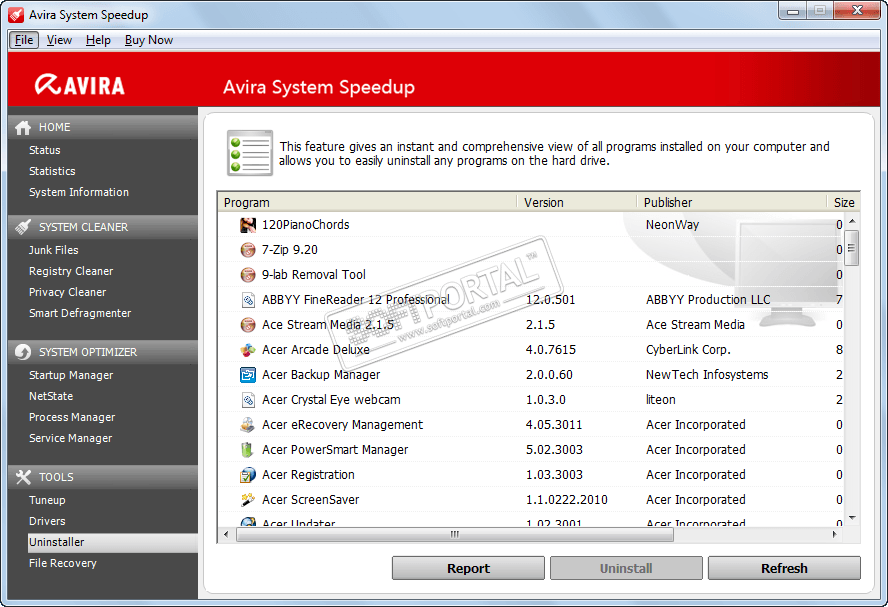Open NetState tool
The height and width of the screenshot is (607, 888).
coord(51,396)
